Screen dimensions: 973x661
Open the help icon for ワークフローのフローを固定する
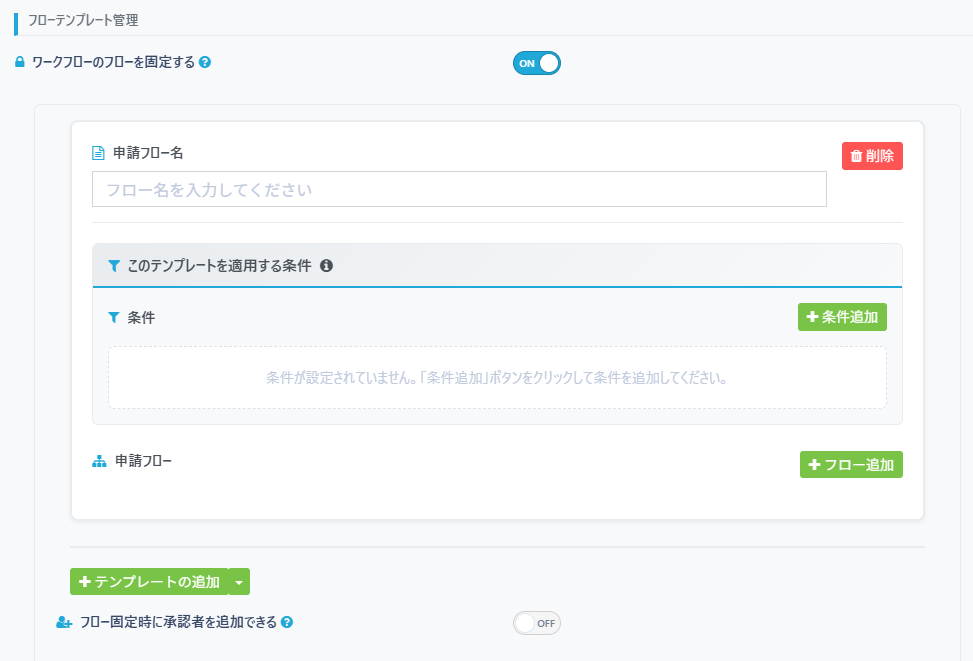[x=205, y=61]
